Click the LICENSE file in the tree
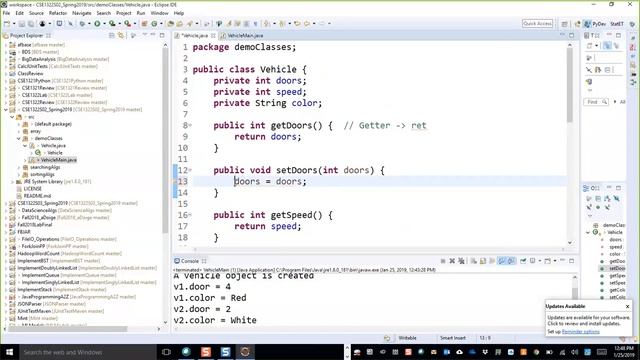 tap(32, 189)
